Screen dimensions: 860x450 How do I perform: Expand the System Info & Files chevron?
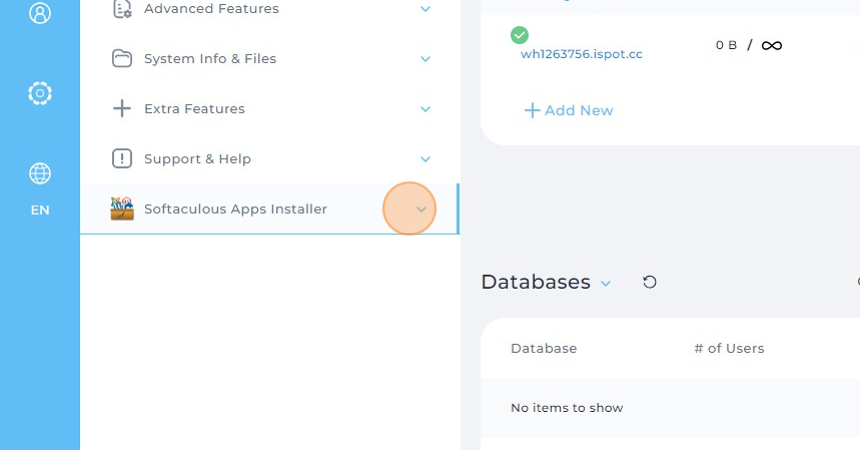[x=425, y=59]
